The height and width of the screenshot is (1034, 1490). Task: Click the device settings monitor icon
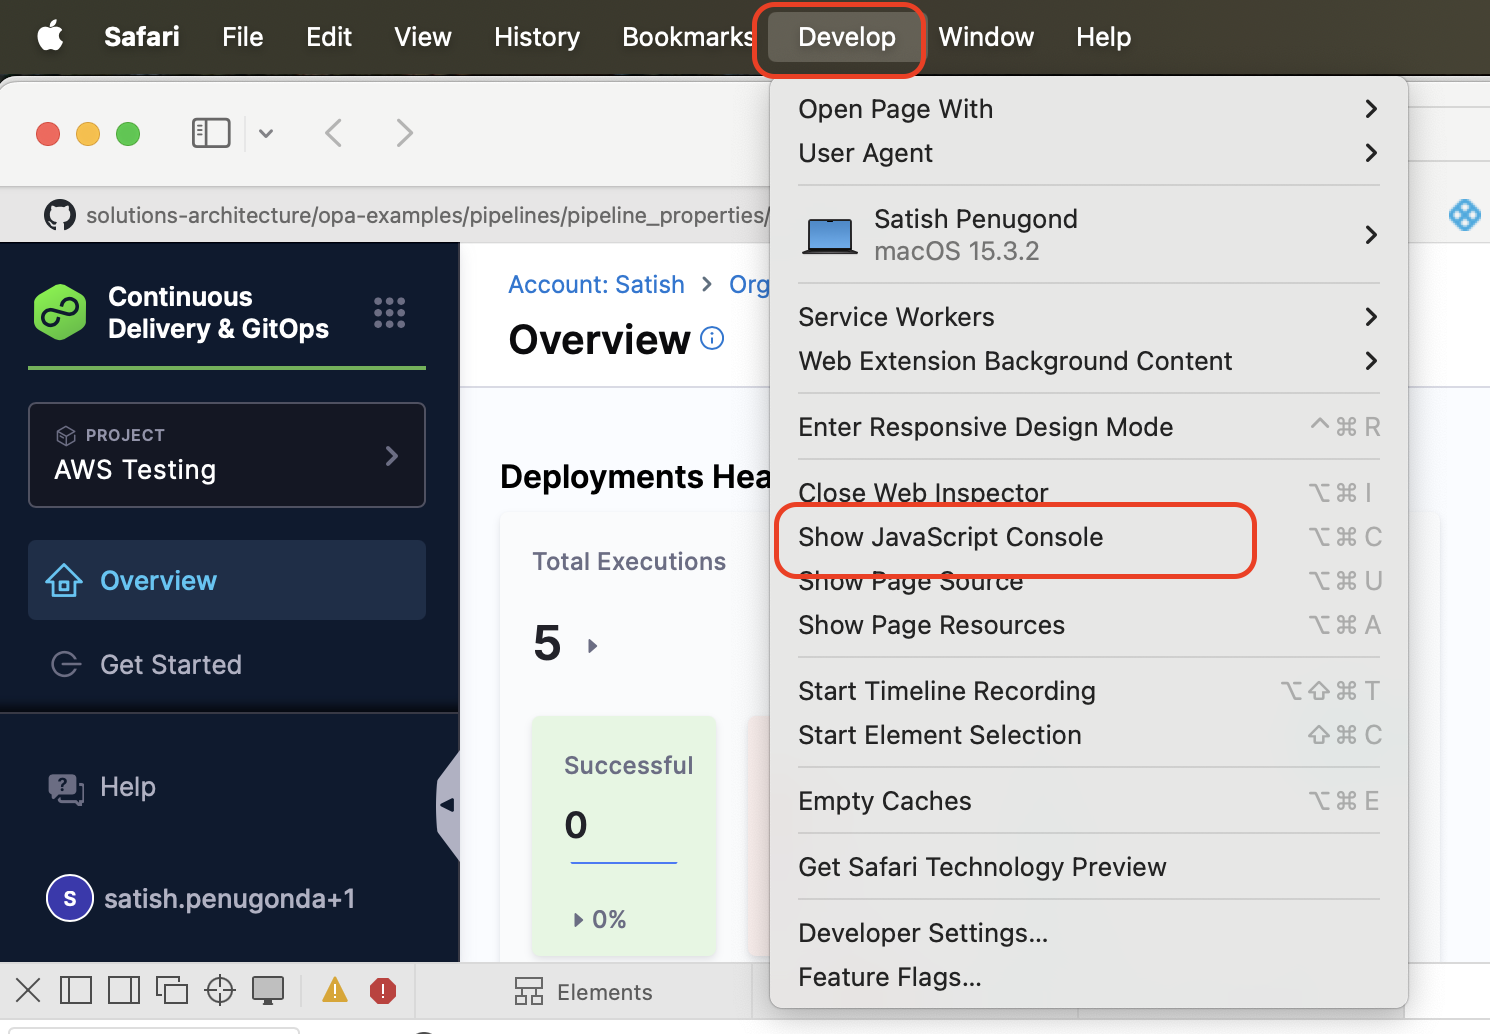point(268,991)
